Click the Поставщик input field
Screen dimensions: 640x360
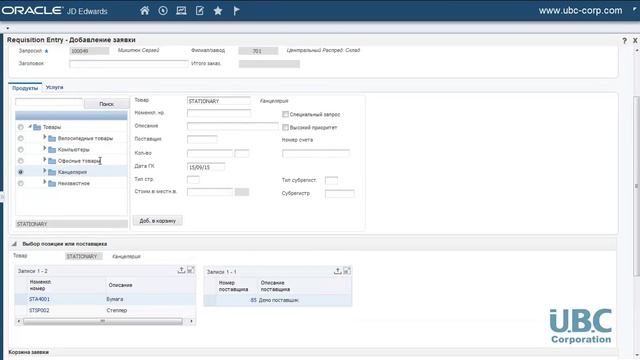[x=202, y=140]
